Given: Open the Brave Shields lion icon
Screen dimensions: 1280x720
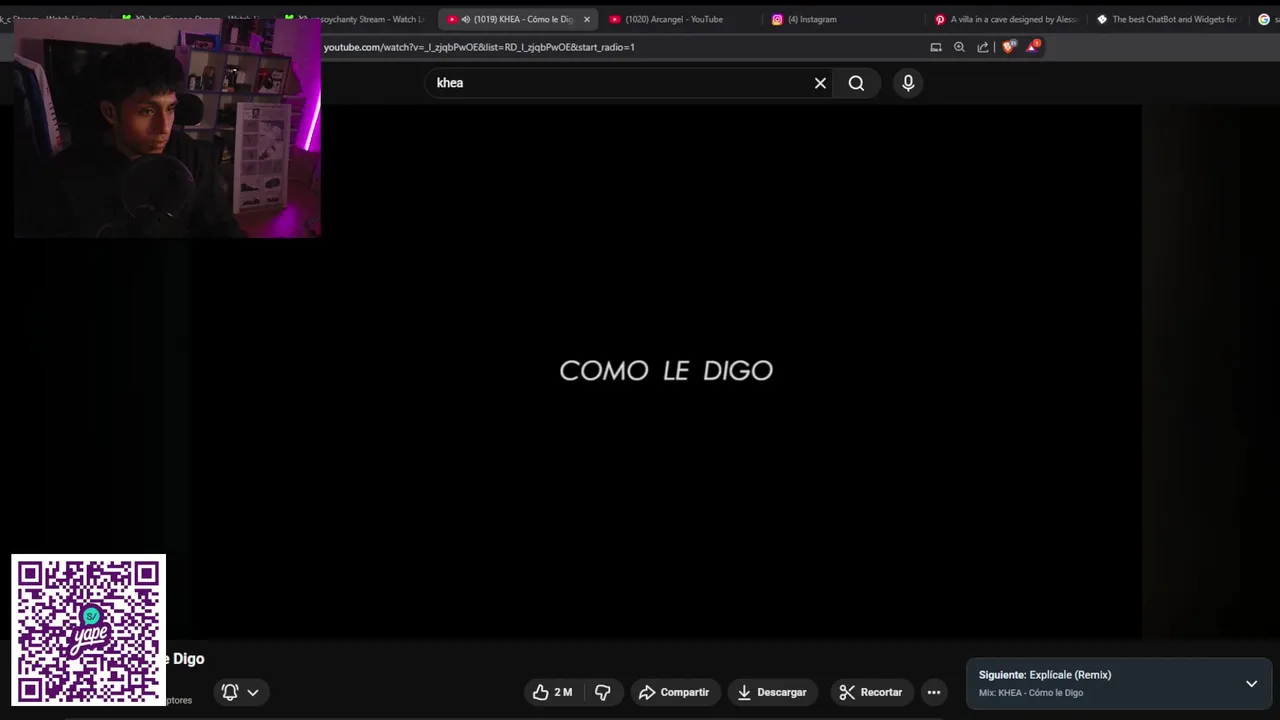Looking at the screenshot, I should (x=1008, y=46).
